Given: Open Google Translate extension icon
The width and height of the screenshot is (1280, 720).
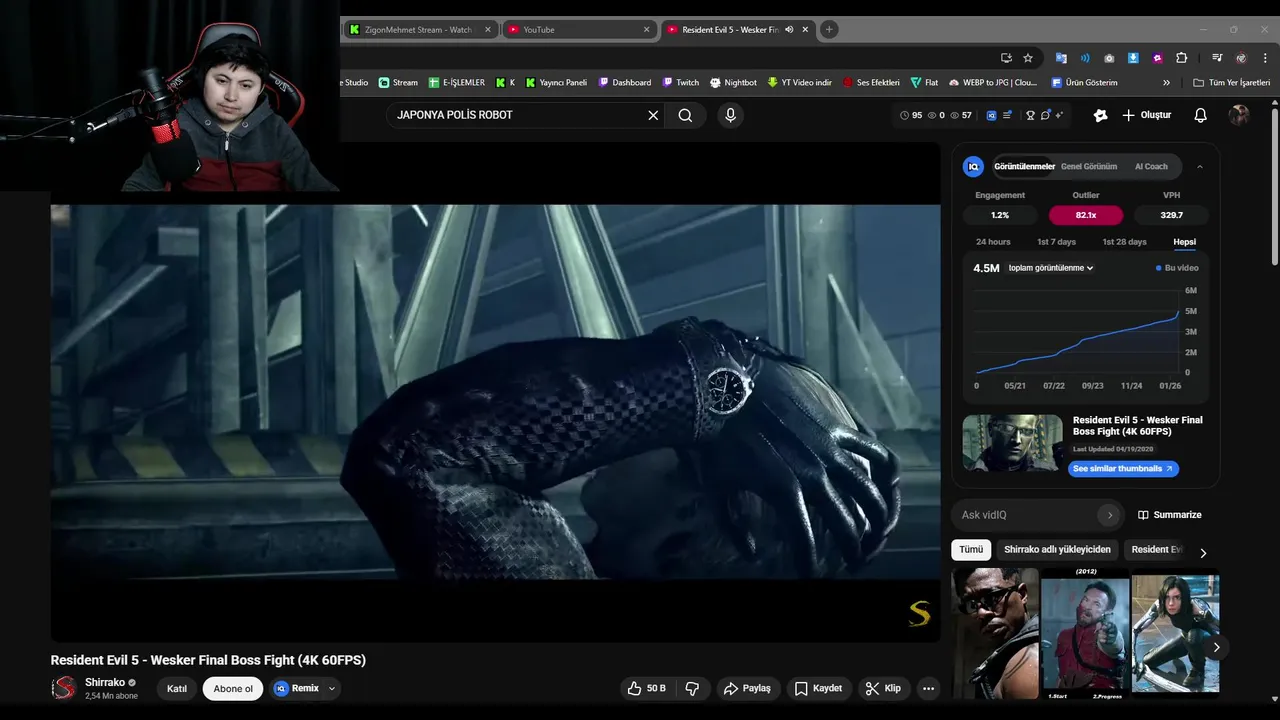Looking at the screenshot, I should (x=1061, y=58).
